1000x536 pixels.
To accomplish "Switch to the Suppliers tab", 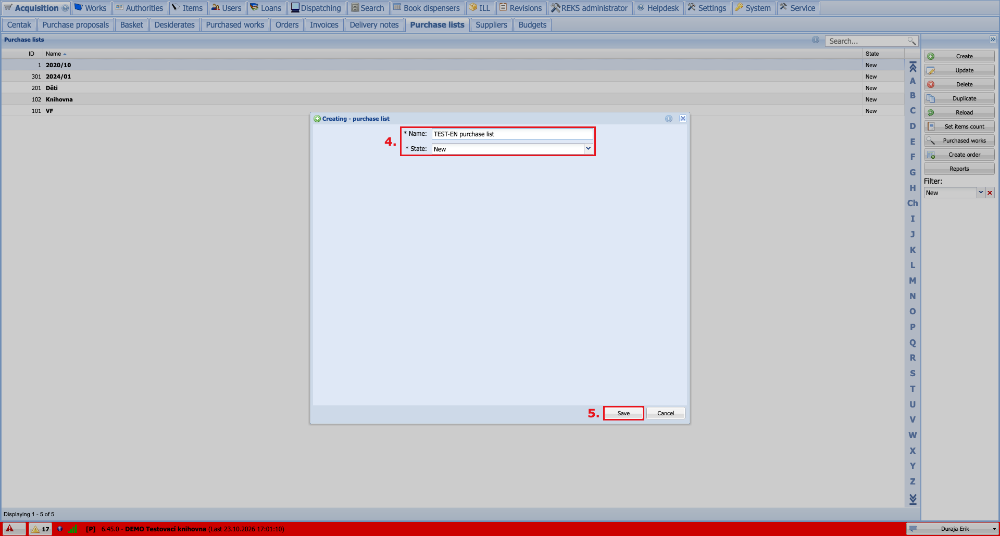I will coord(491,25).
